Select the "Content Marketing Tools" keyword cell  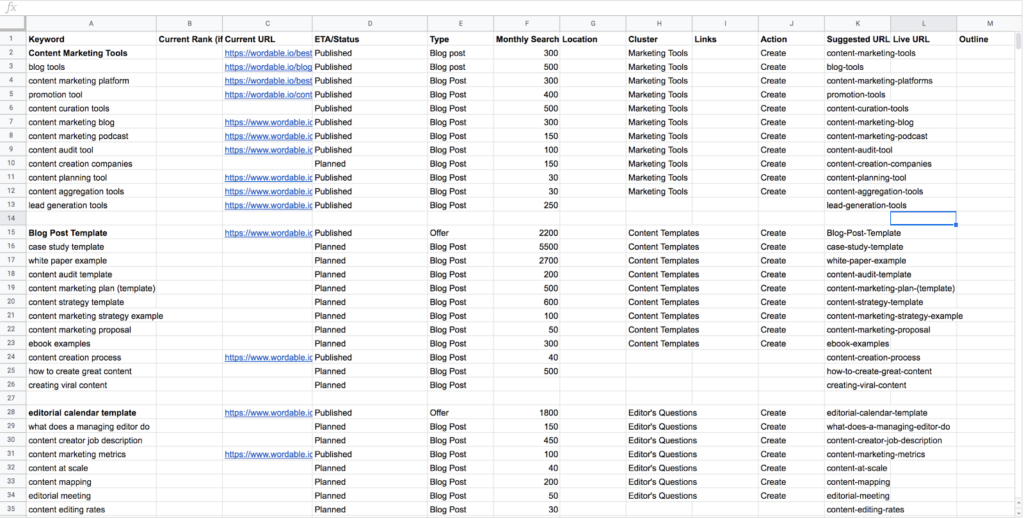(x=91, y=53)
